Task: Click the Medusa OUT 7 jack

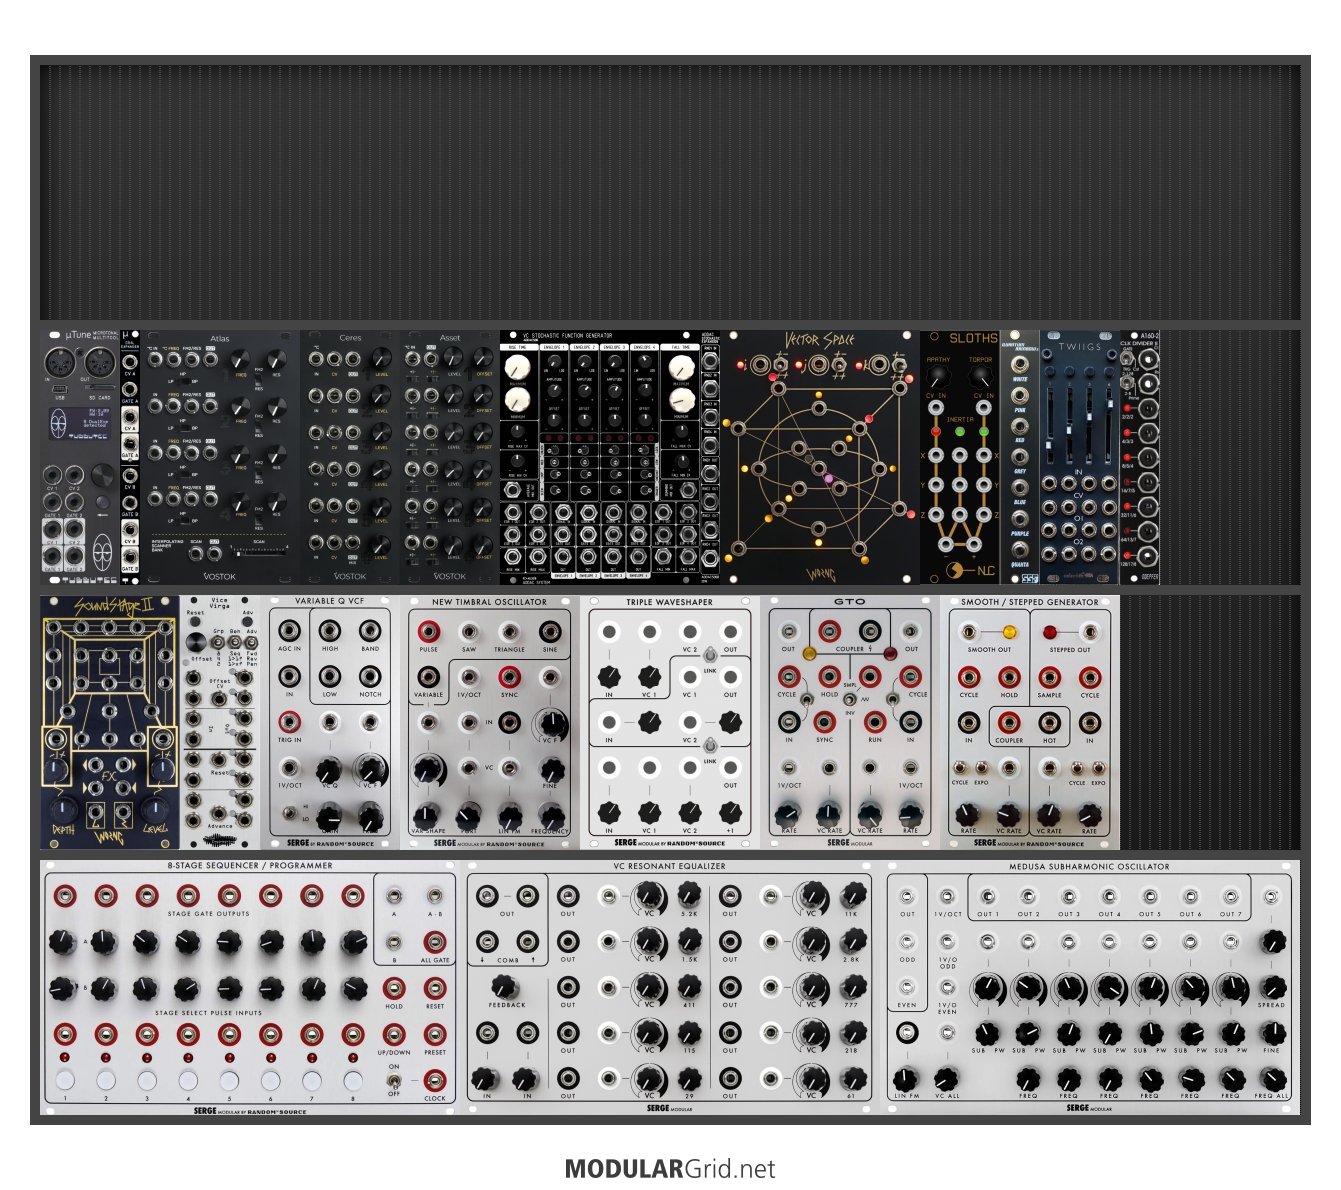Action: (x=1231, y=896)
